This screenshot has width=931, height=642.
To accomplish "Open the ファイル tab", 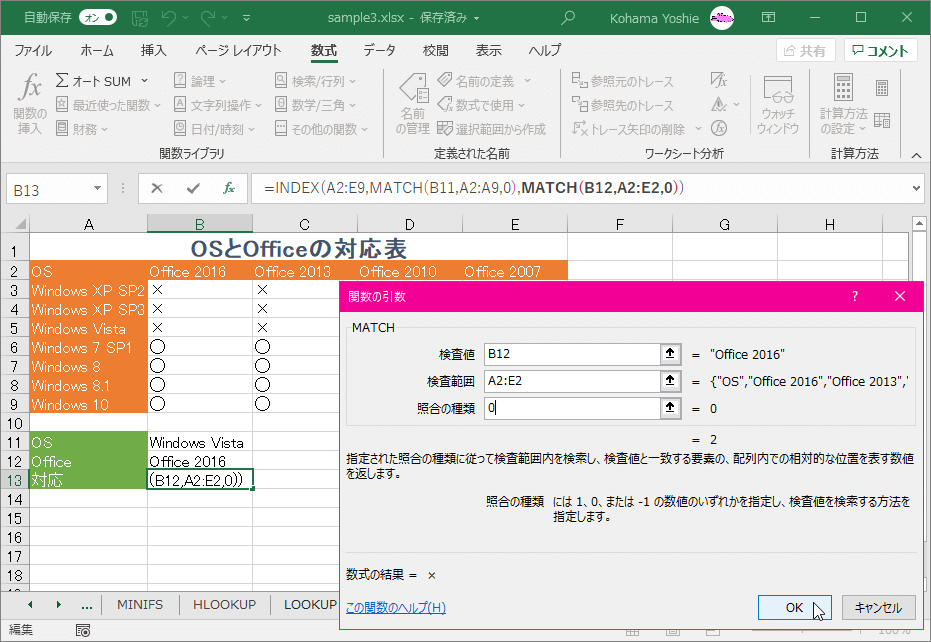I will [33, 50].
